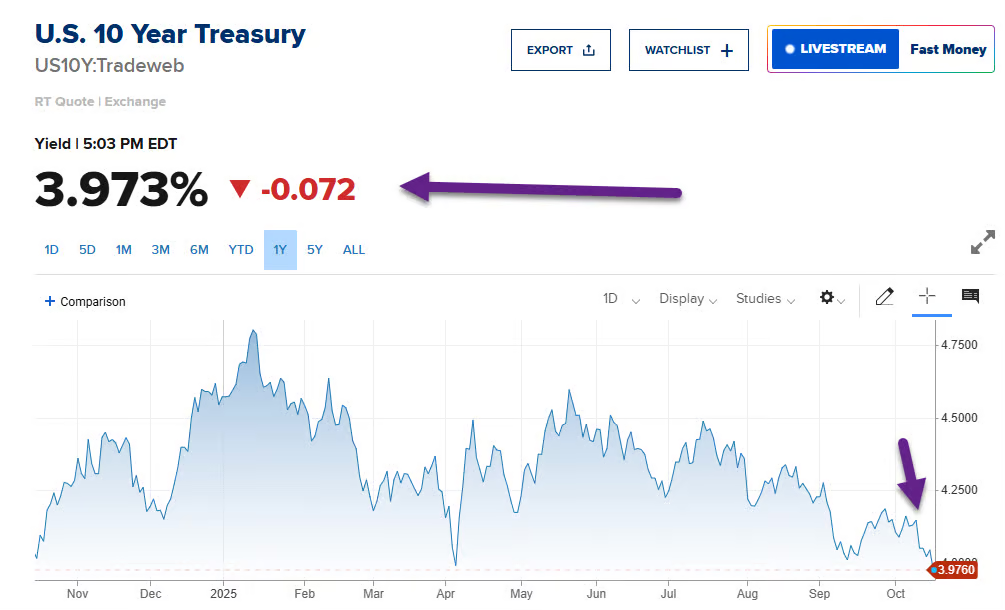The height and width of the screenshot is (610, 1005).
Task: Select the 1Y time range
Action: coord(280,250)
